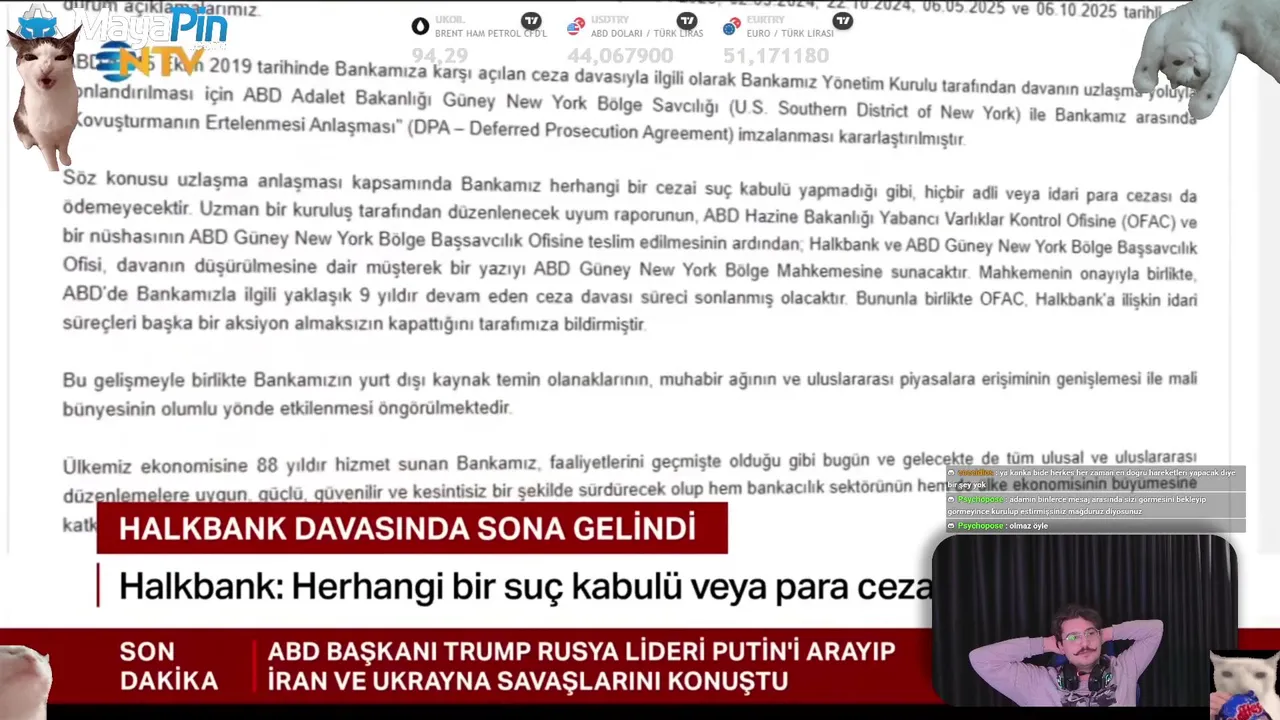
Task: Click the chat message 'olmaz öyle'
Action: [x=1029, y=526]
